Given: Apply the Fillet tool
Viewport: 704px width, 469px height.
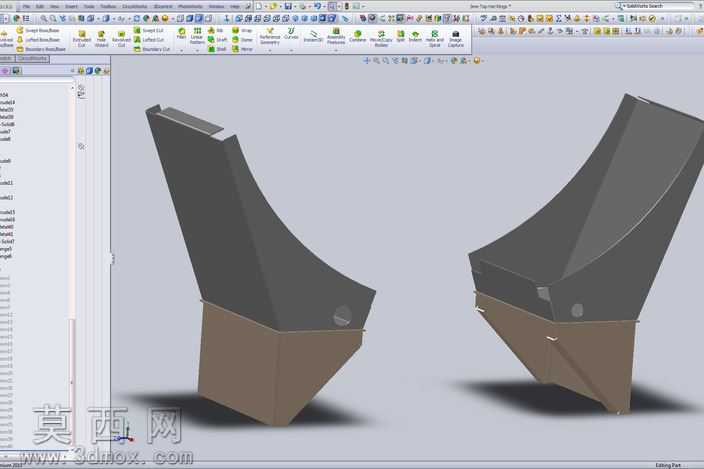Looking at the screenshot, I should [x=181, y=34].
